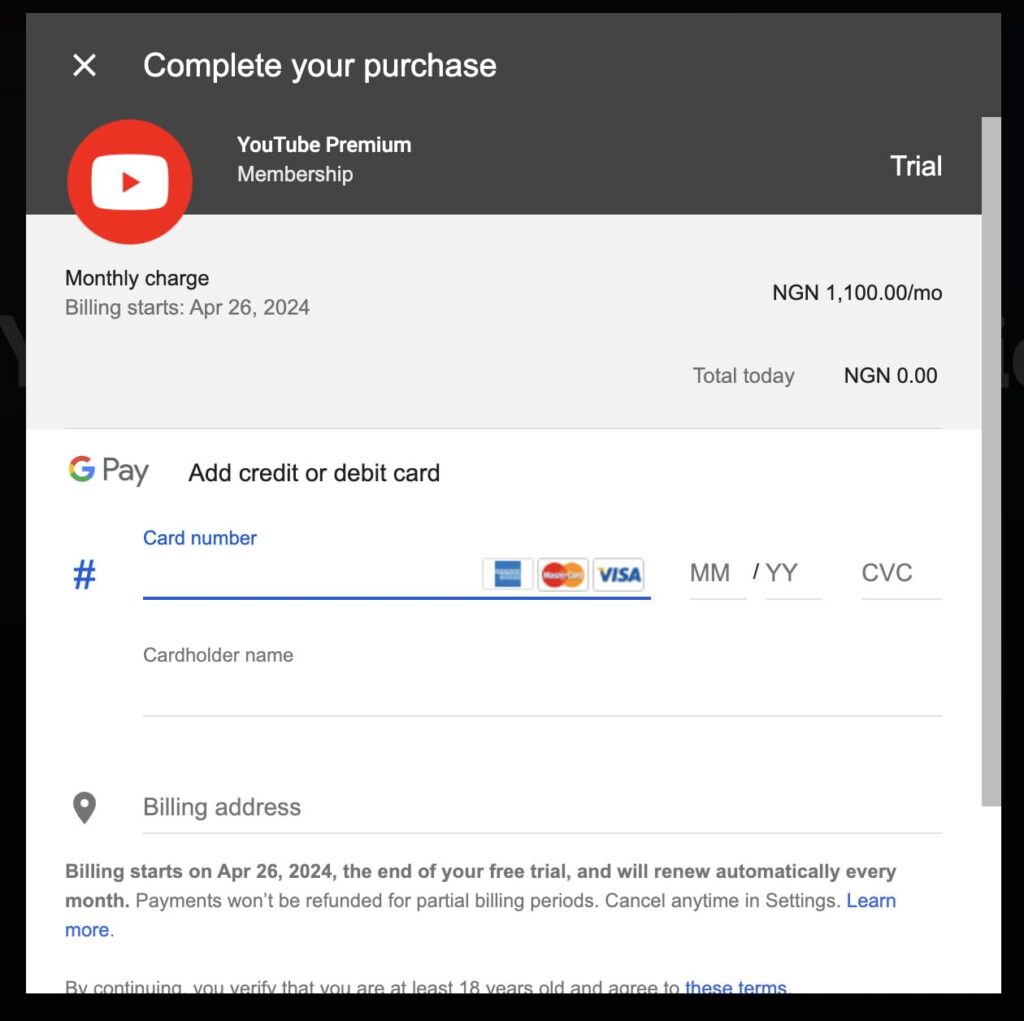Click the dialog vertical scrollbar
1024x1021 pixels.
point(991,461)
